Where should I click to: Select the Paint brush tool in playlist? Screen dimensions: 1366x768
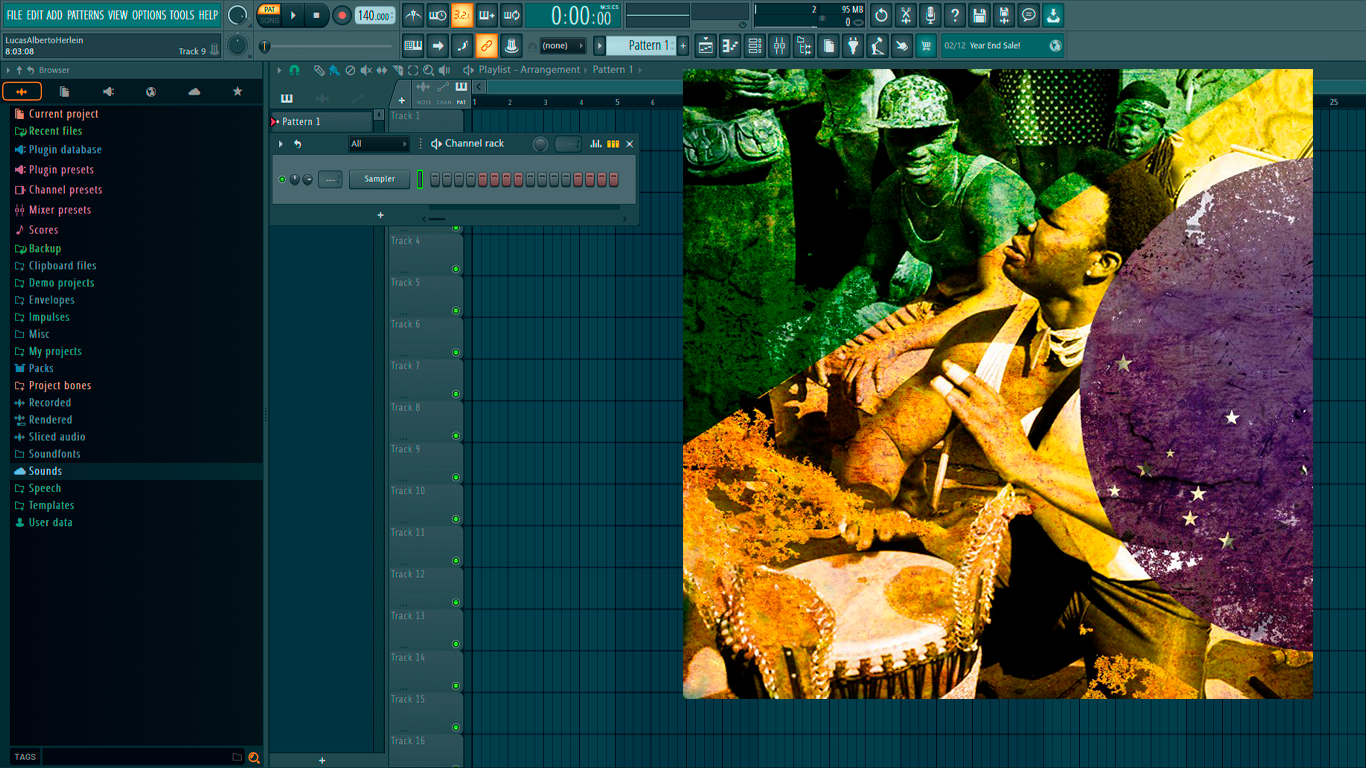334,70
